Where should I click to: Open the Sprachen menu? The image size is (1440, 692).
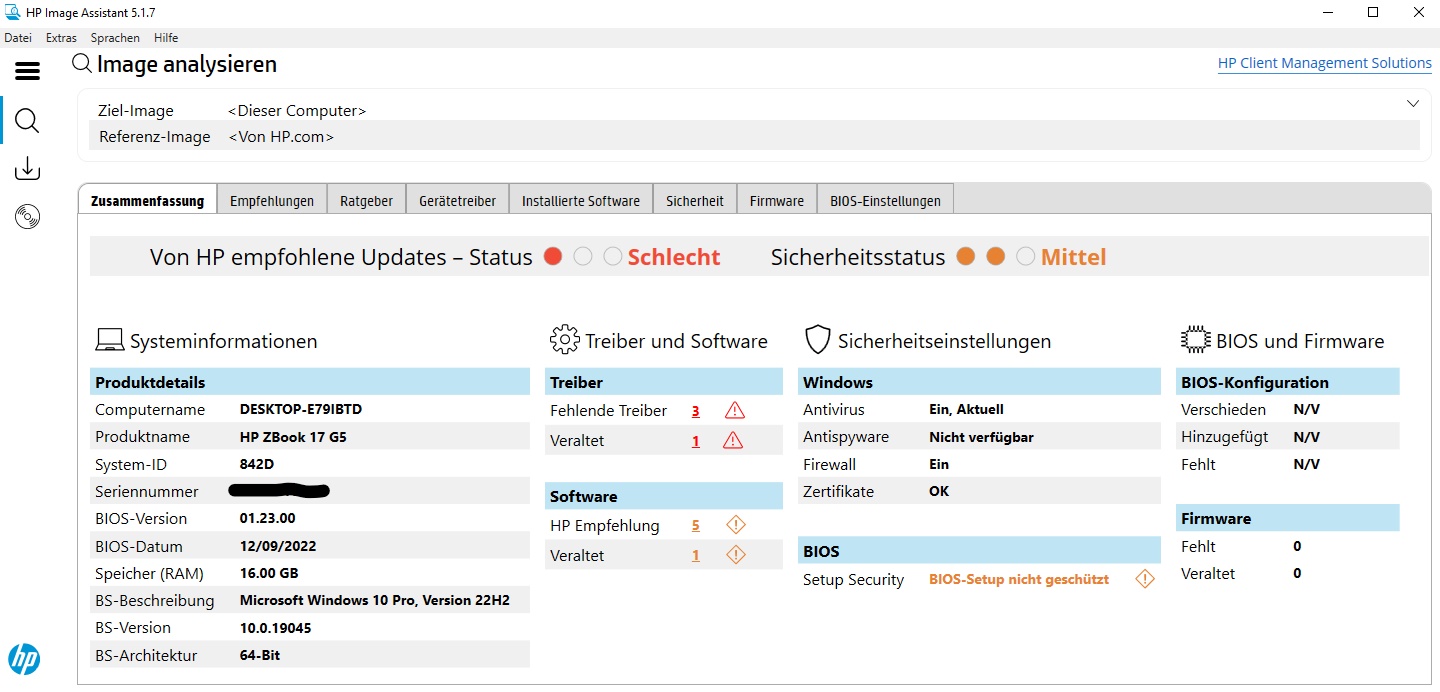pos(115,38)
